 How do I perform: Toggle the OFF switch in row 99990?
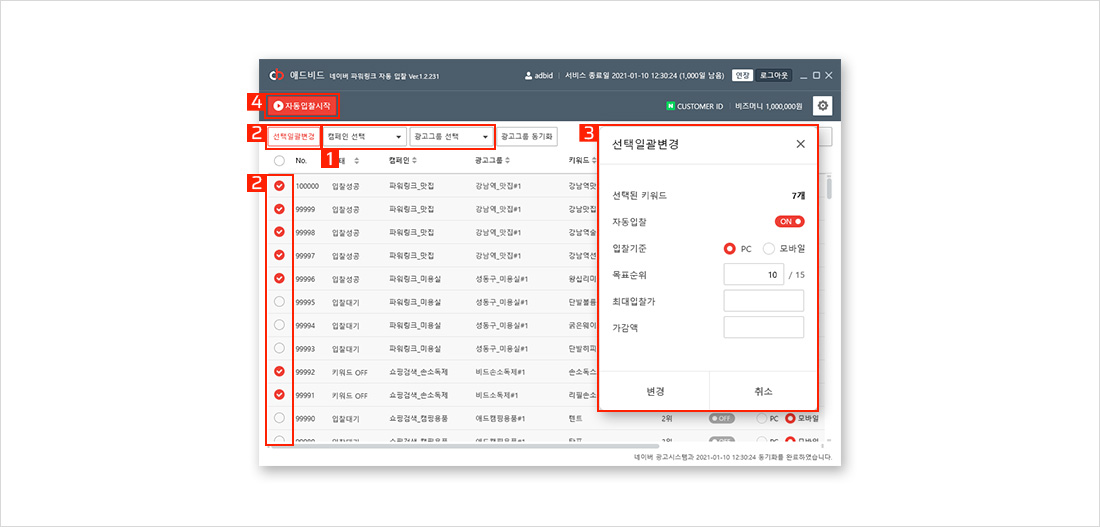721,418
